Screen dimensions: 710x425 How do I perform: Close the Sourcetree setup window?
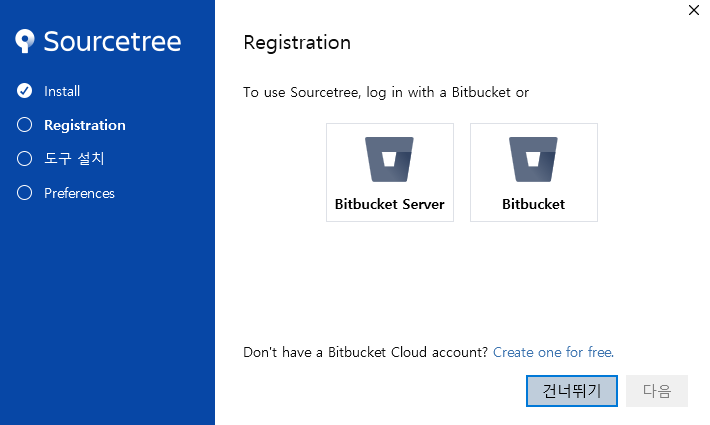(x=693, y=10)
